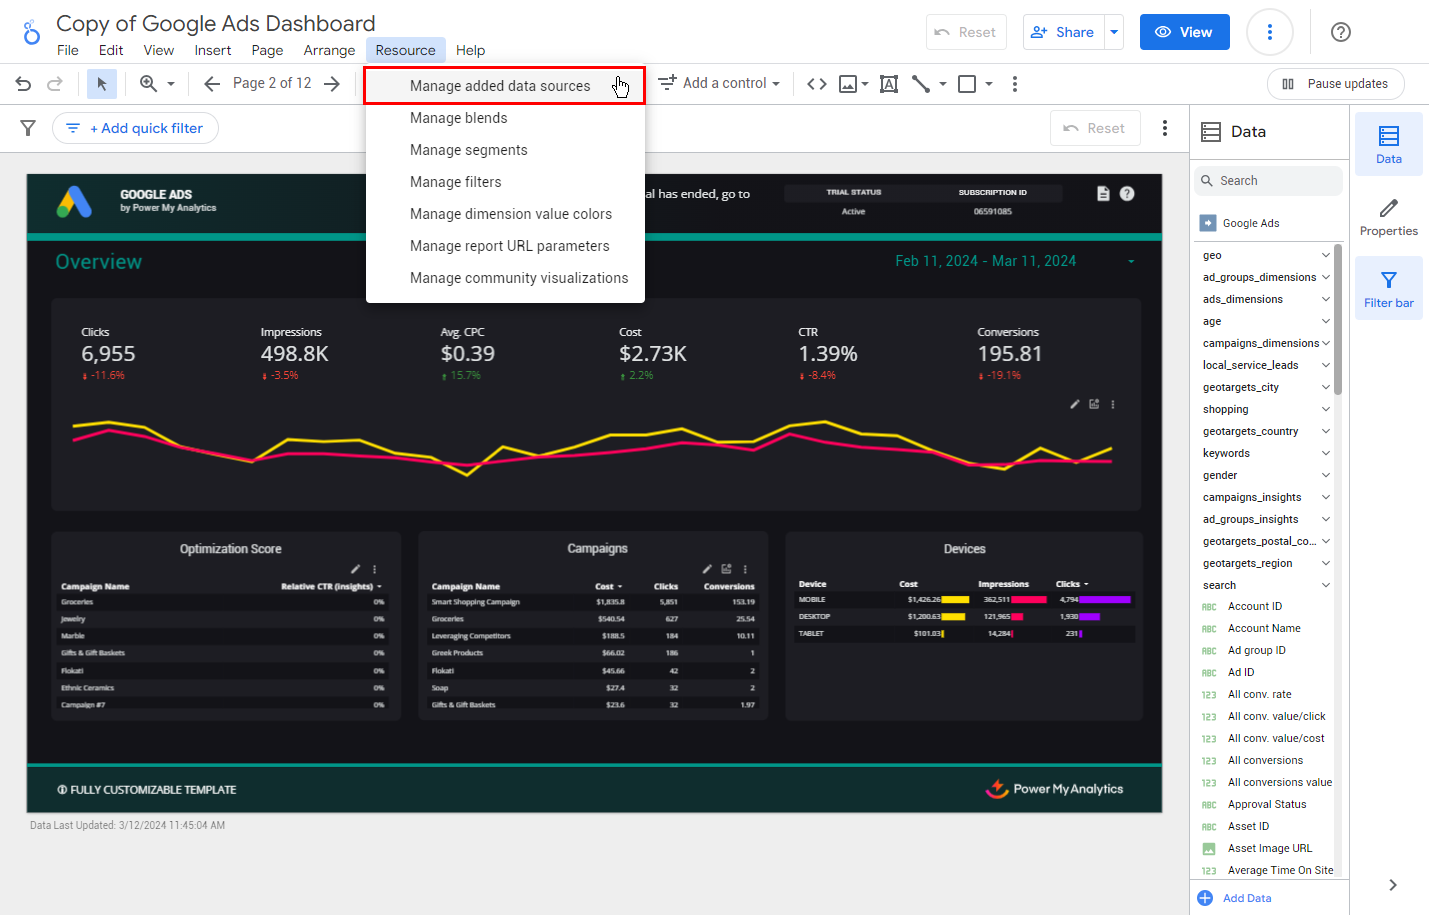
Task: Open the Arrange menu
Action: 329,50
